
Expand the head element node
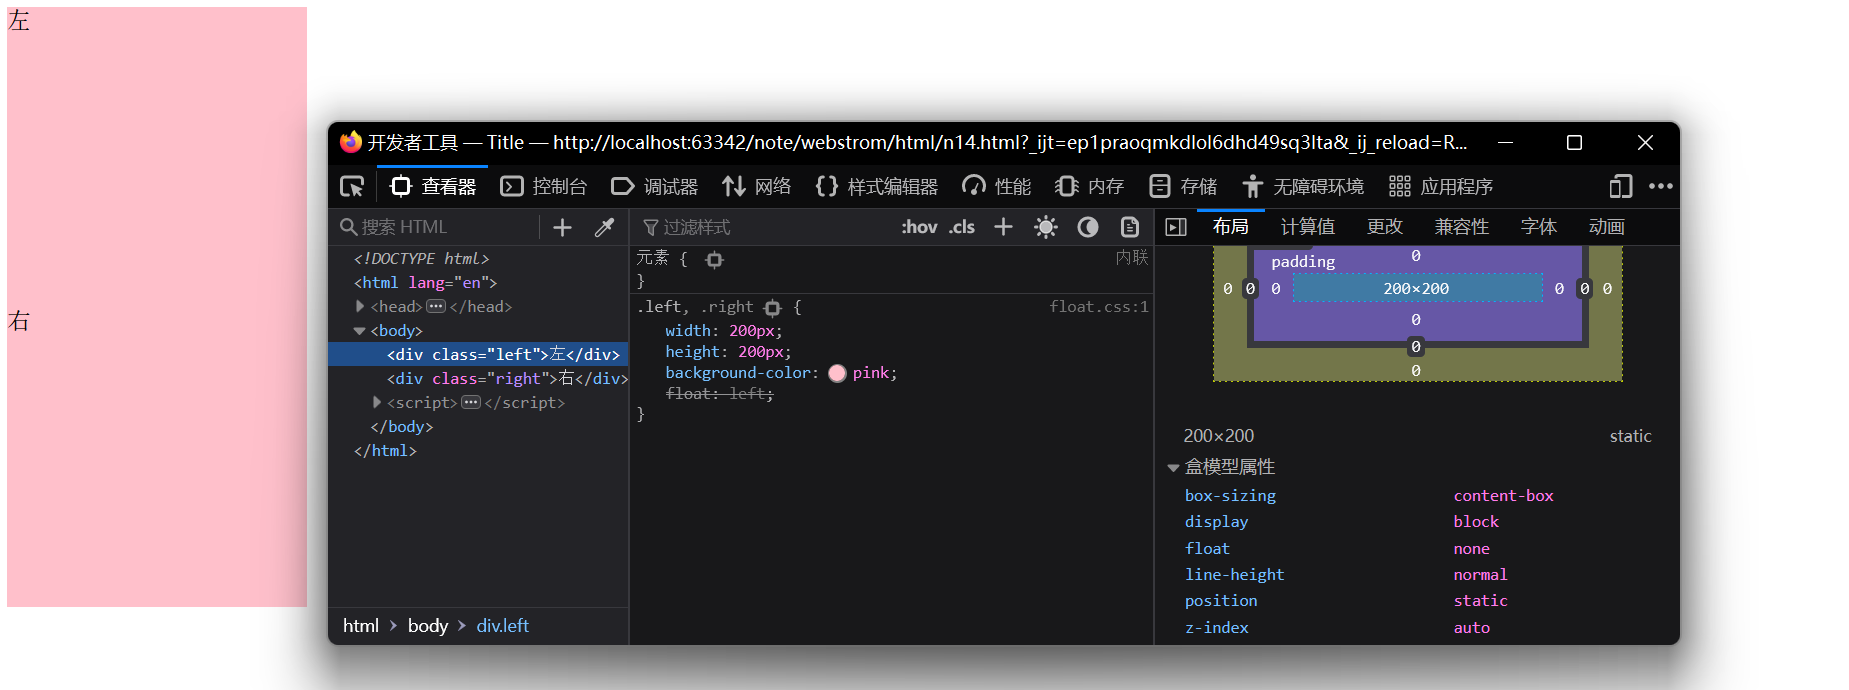pos(360,307)
